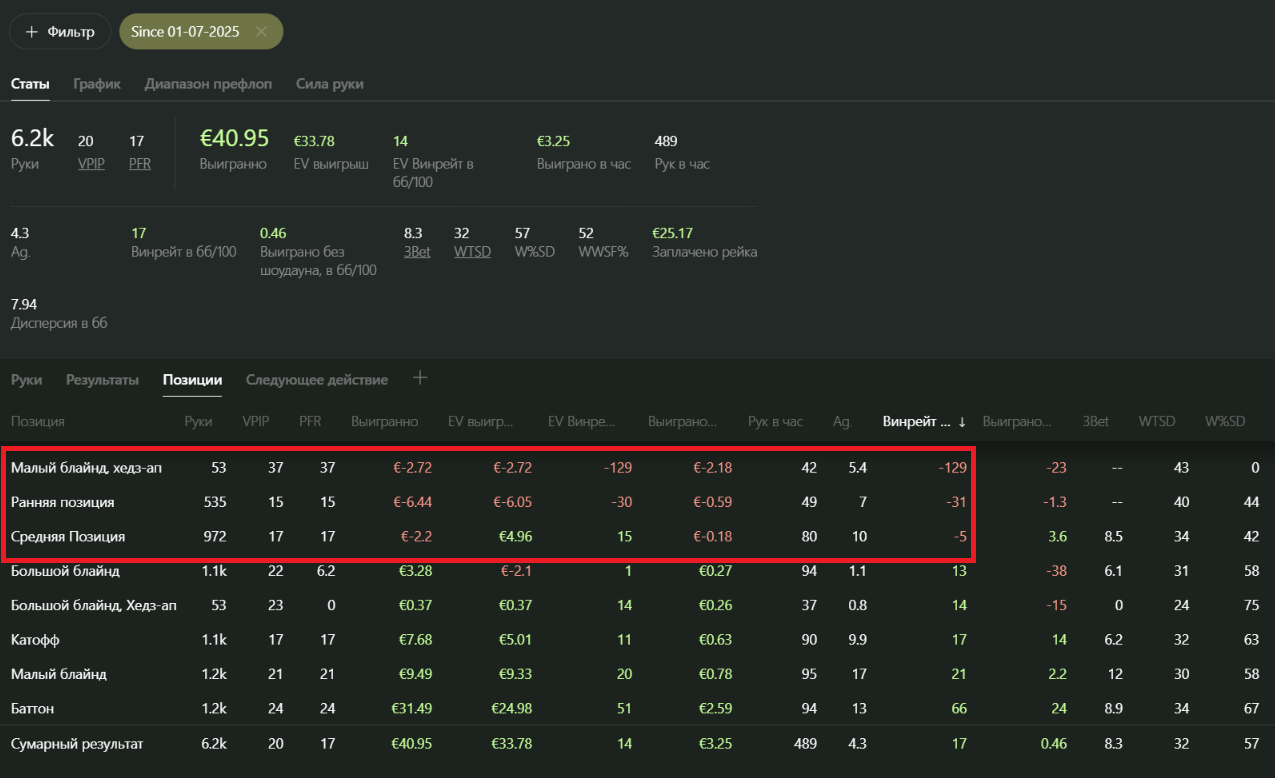
Task: Add a new filter with the Фильтр button
Action: tap(60, 32)
